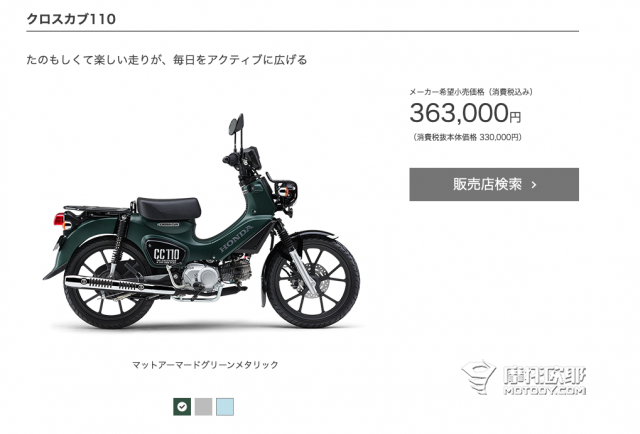640x434 pixels.
Task: Select the light blue color swatch
Action: click(225, 407)
